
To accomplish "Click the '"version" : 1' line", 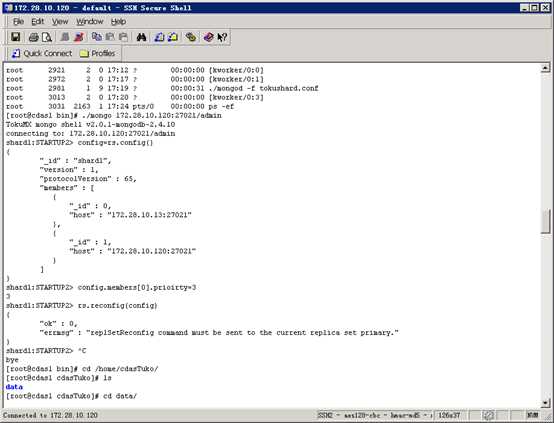I will pos(69,170).
